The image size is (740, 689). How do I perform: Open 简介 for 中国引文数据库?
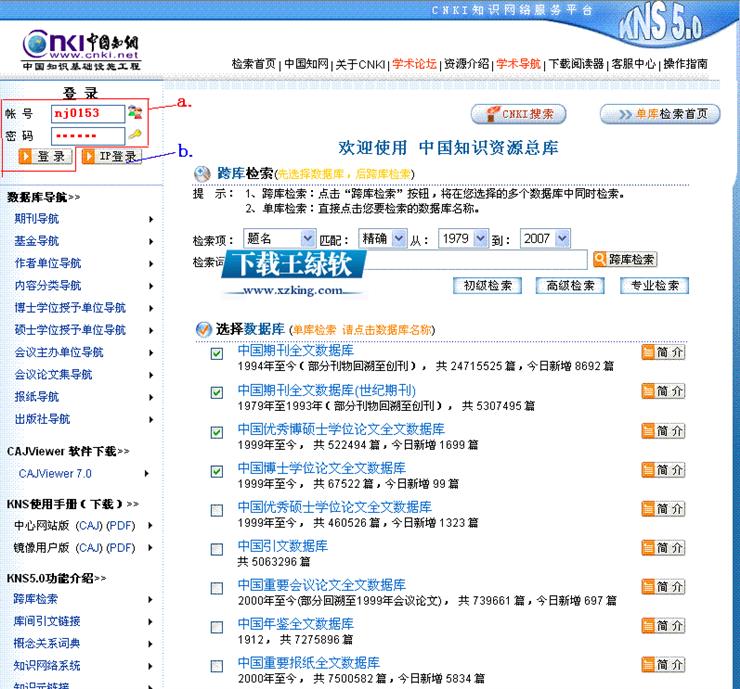click(x=663, y=548)
